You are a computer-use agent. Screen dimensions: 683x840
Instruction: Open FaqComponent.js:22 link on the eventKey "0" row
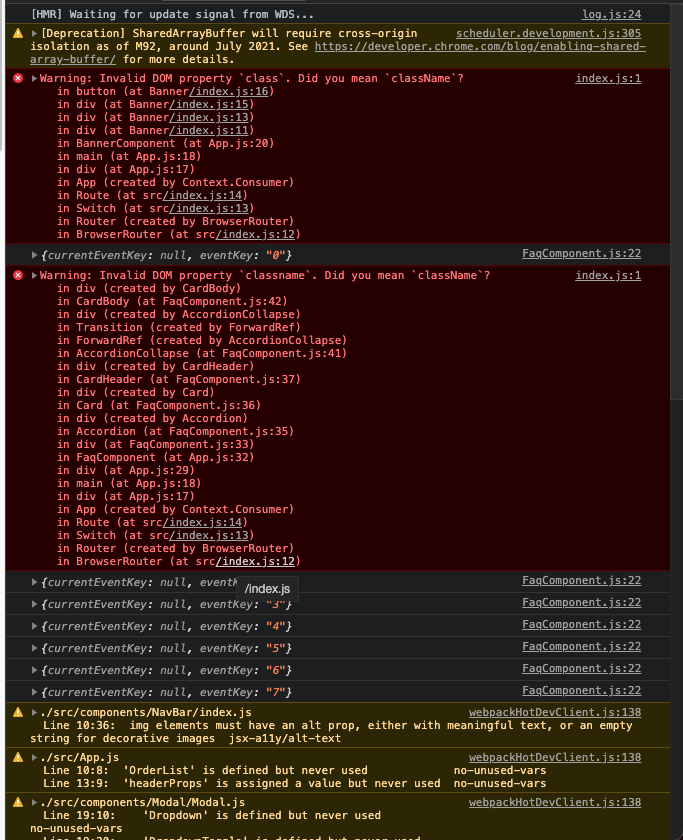(581, 253)
